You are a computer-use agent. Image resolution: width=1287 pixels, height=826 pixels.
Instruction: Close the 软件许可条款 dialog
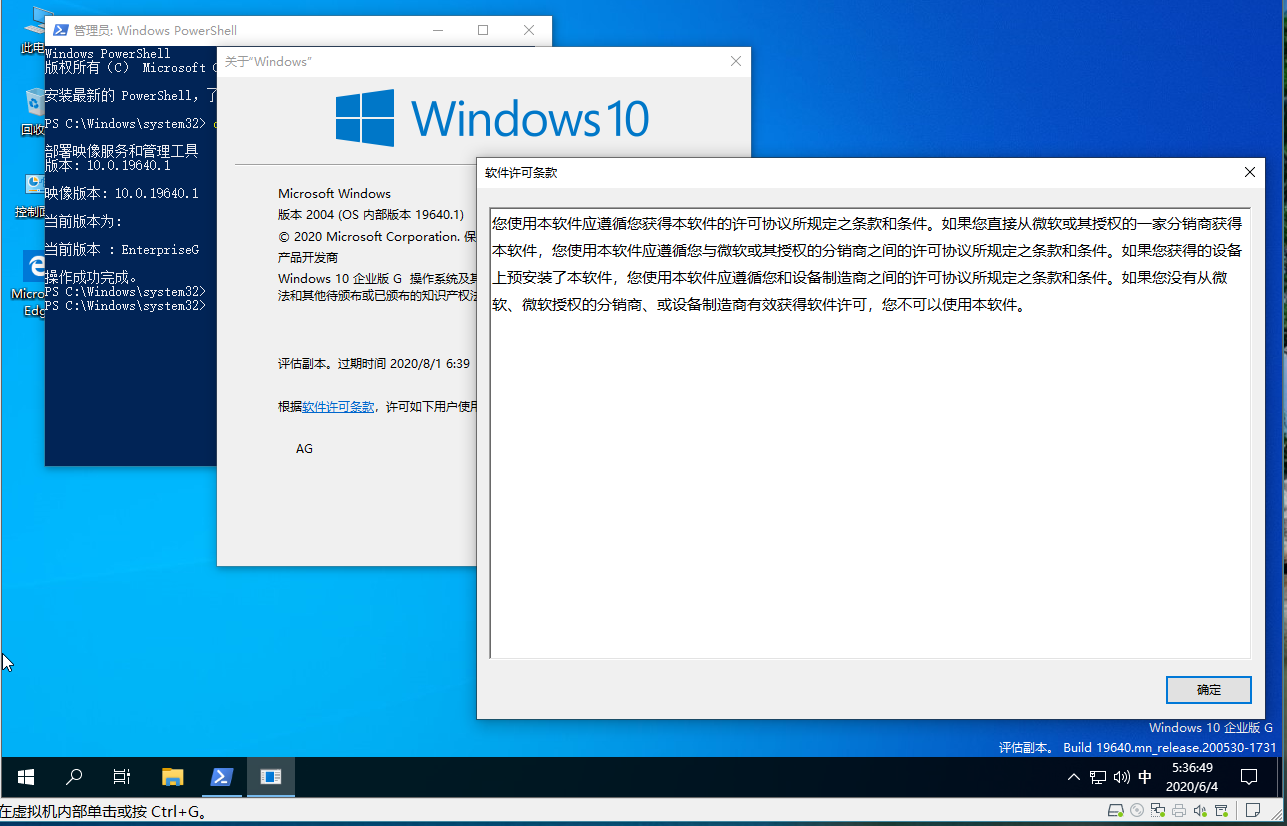click(x=1249, y=172)
